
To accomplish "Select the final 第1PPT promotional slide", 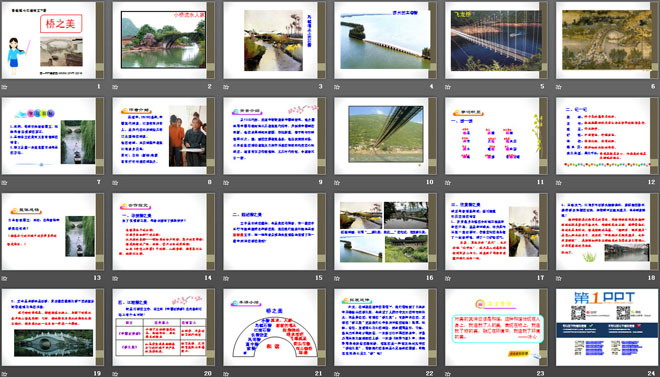I will pyautogui.click(x=607, y=327).
